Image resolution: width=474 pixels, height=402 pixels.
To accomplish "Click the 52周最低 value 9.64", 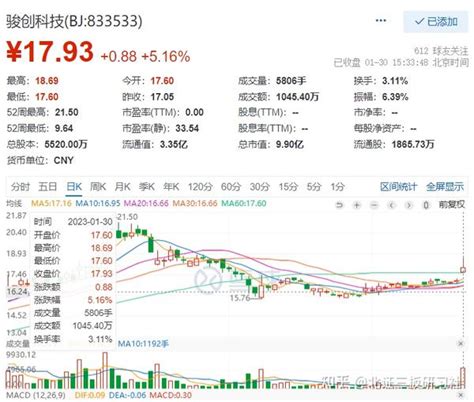I will click(x=64, y=128).
